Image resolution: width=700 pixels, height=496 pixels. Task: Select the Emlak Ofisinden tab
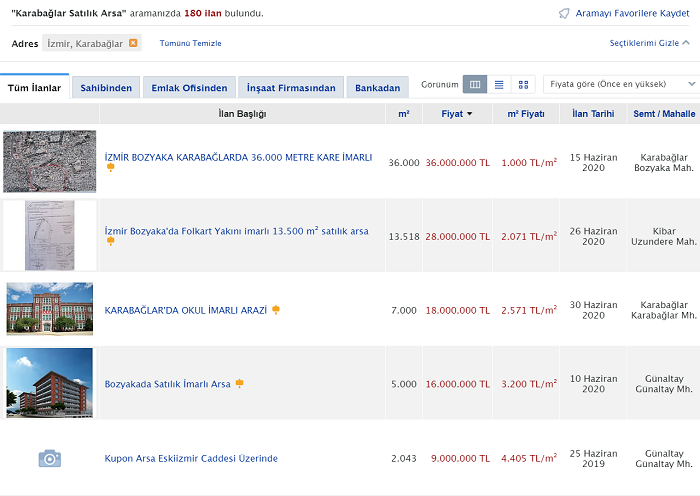[189, 88]
